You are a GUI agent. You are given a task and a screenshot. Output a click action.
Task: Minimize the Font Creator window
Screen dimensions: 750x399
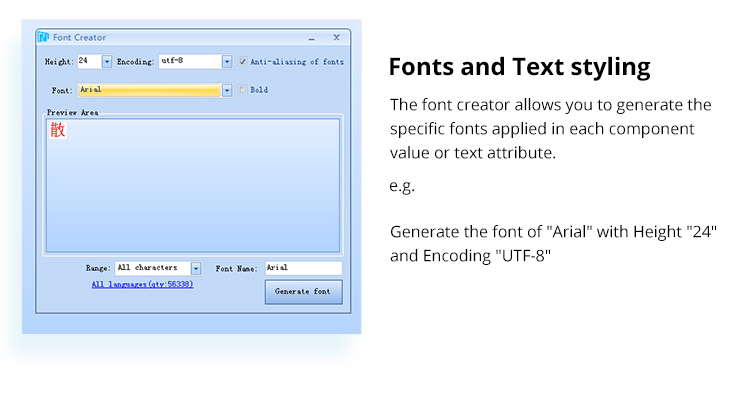tap(312, 38)
